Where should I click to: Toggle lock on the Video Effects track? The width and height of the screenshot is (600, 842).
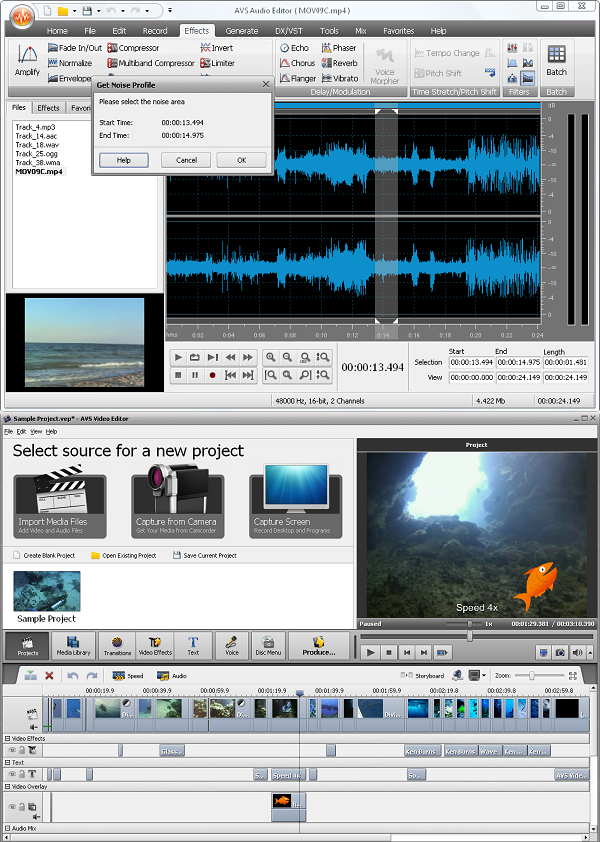(x=22, y=750)
